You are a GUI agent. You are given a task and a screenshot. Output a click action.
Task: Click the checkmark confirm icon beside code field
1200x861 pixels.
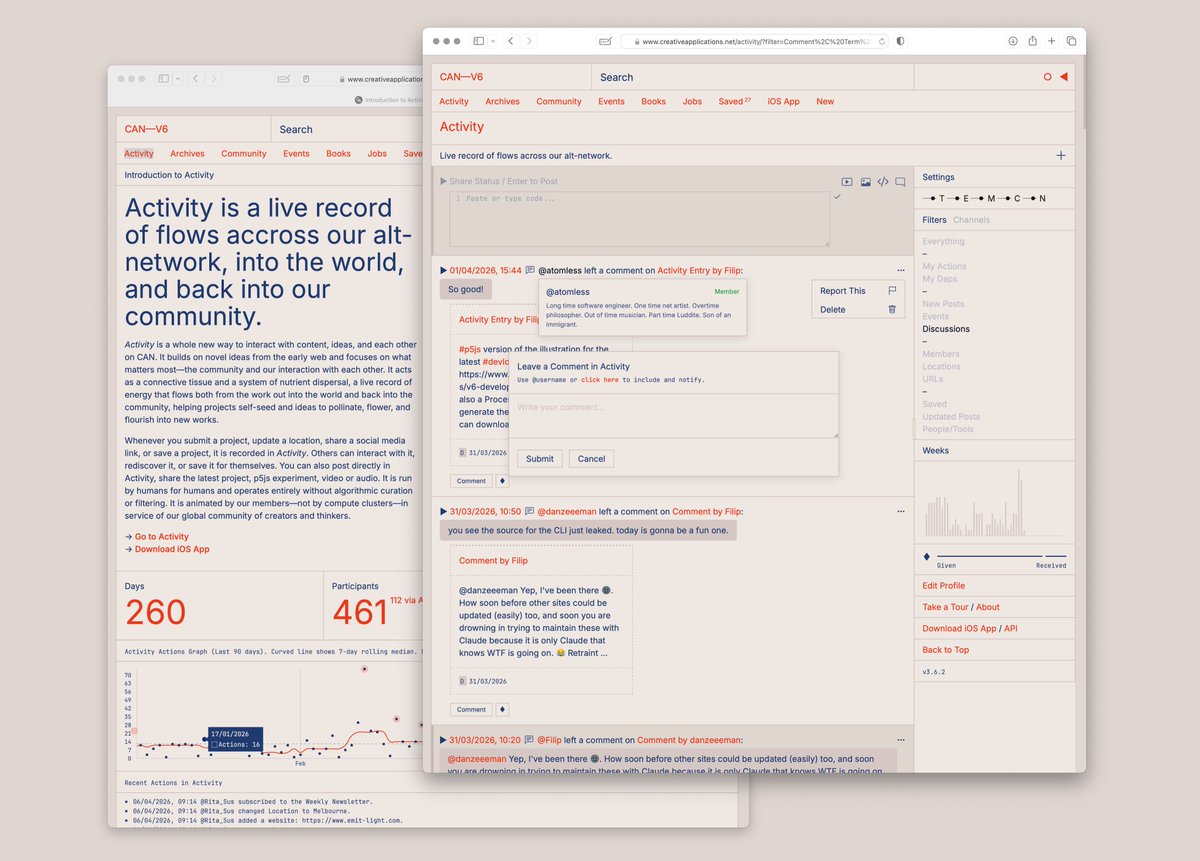click(837, 197)
